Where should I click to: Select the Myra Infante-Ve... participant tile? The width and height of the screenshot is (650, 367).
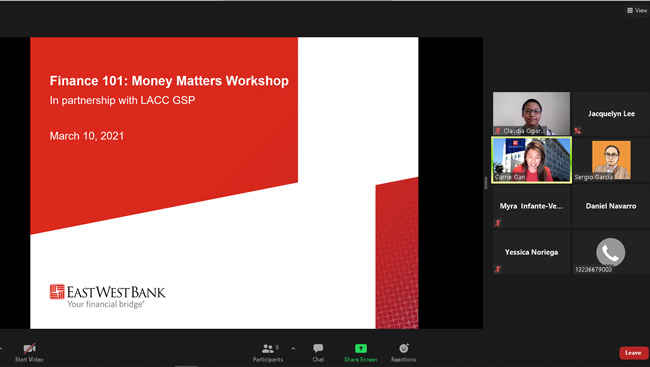[531, 206]
